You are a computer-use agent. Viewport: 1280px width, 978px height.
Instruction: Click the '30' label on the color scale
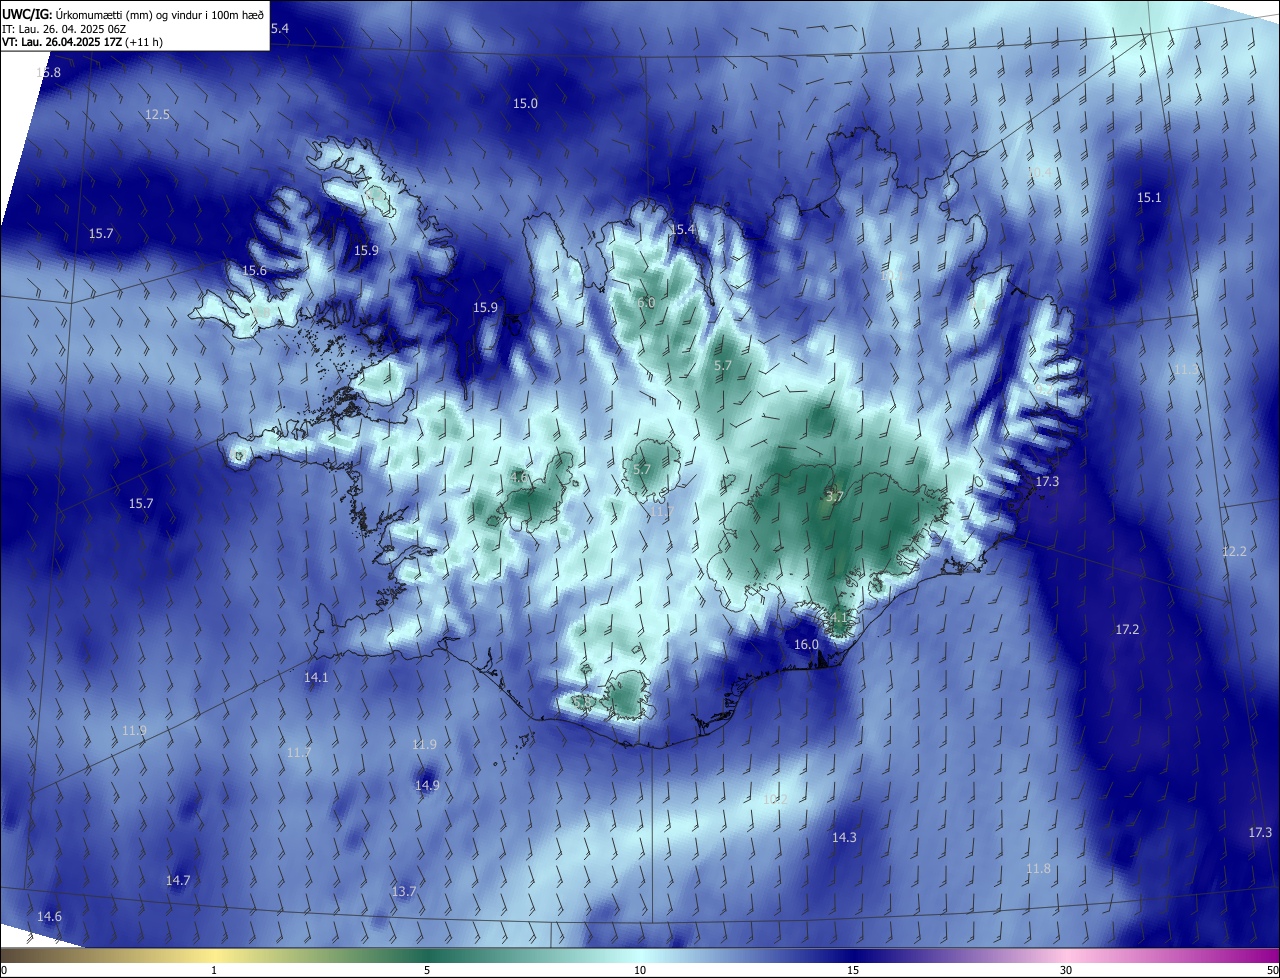pyautogui.click(x=1066, y=971)
